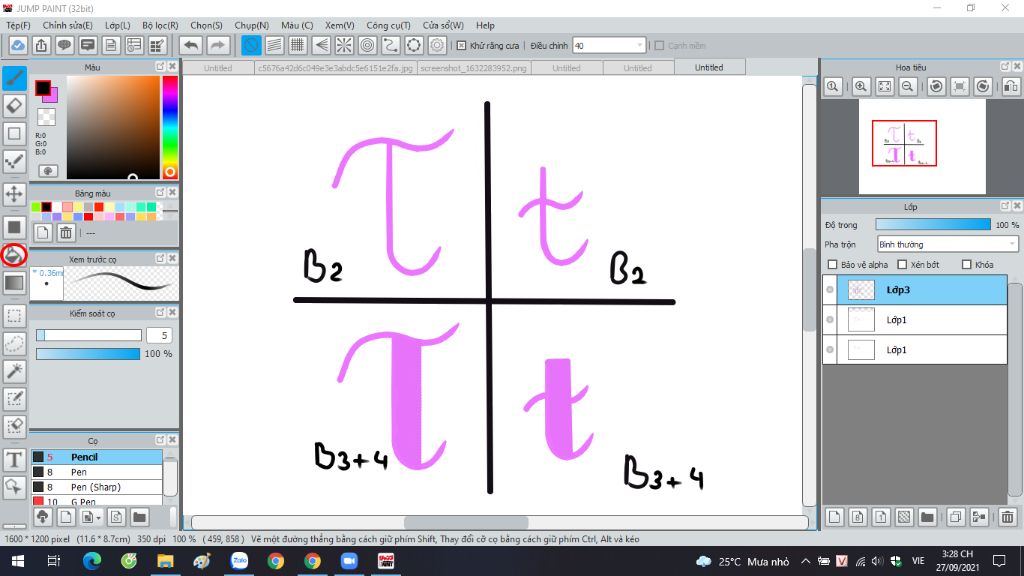Open the Lớp(L) menu

(118, 25)
